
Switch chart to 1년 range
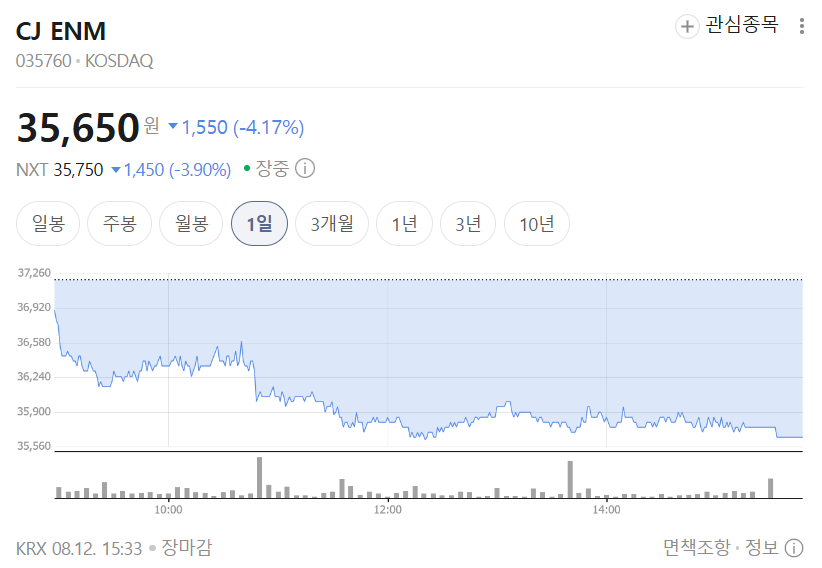click(405, 224)
